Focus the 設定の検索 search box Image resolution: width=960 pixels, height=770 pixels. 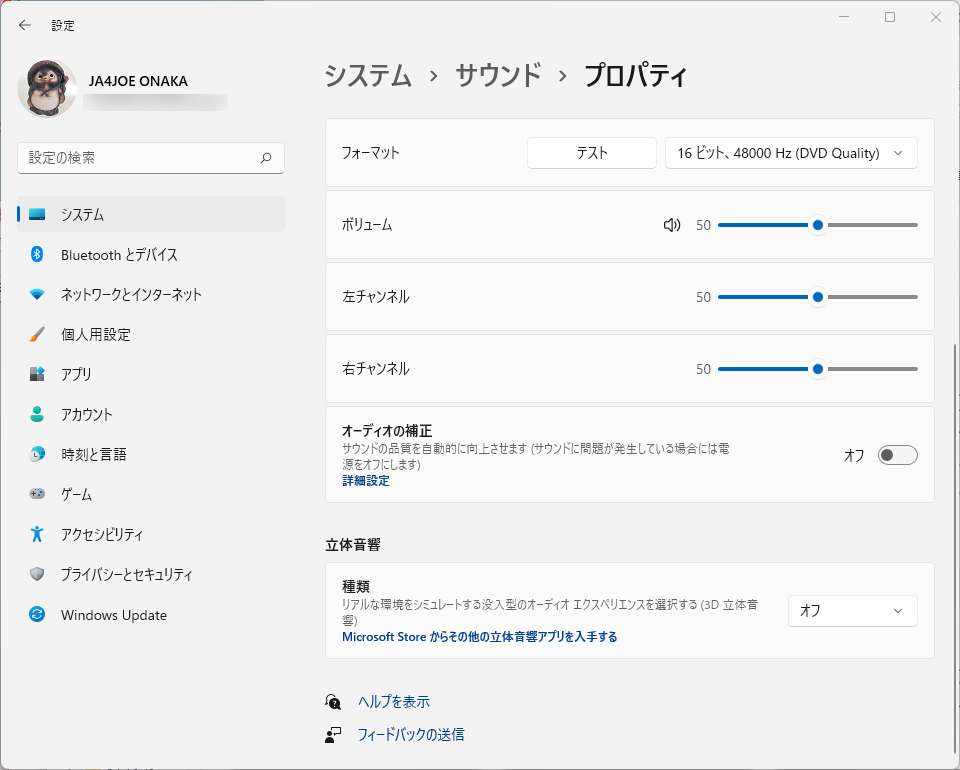point(140,158)
